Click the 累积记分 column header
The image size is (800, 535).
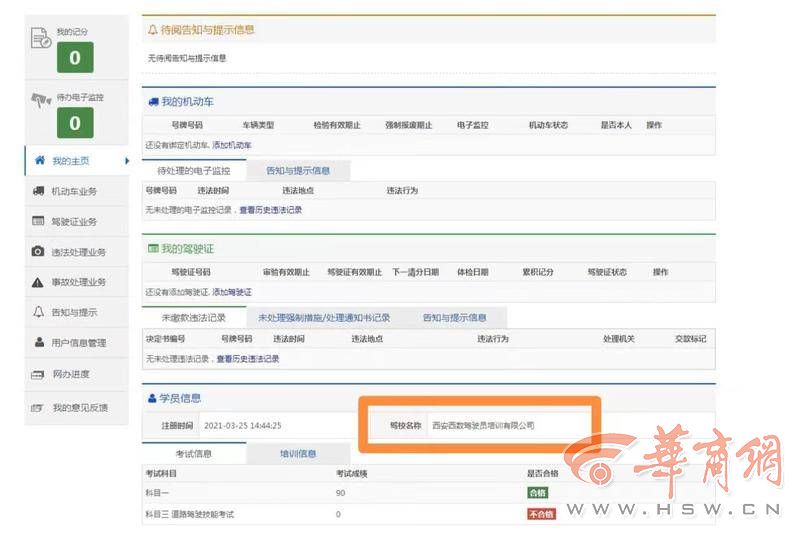538,272
